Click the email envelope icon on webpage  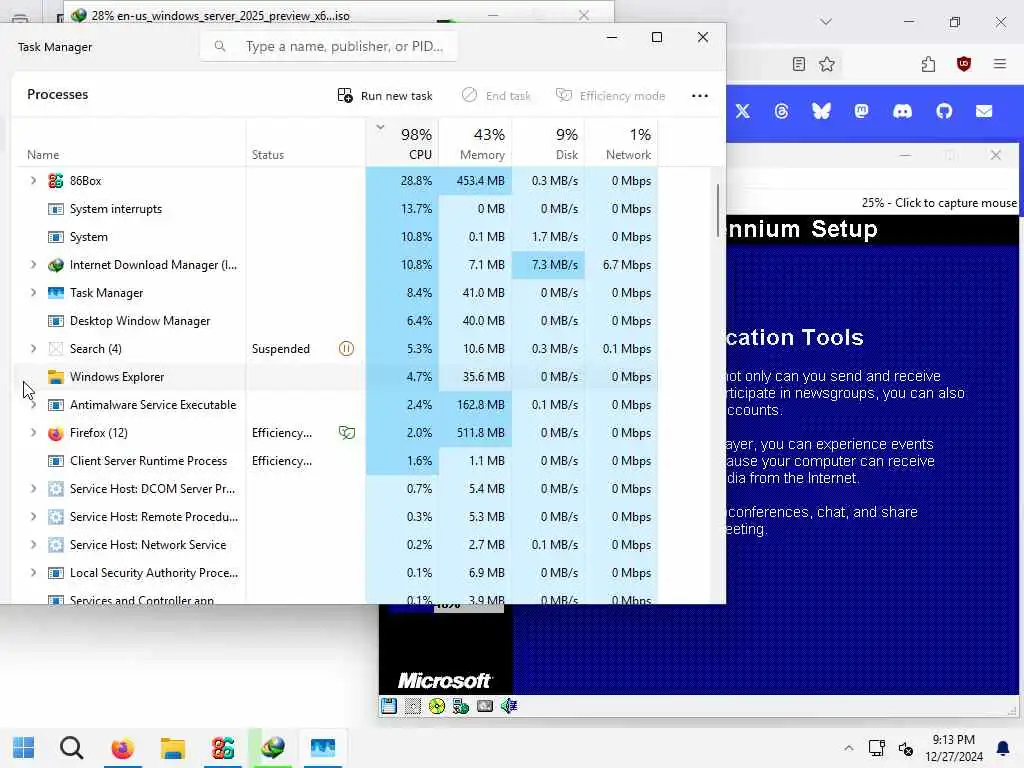[x=984, y=111]
